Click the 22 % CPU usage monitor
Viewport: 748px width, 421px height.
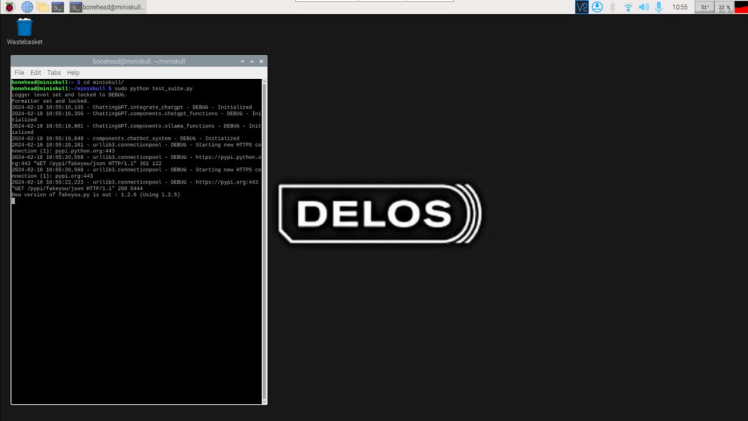(725, 7)
